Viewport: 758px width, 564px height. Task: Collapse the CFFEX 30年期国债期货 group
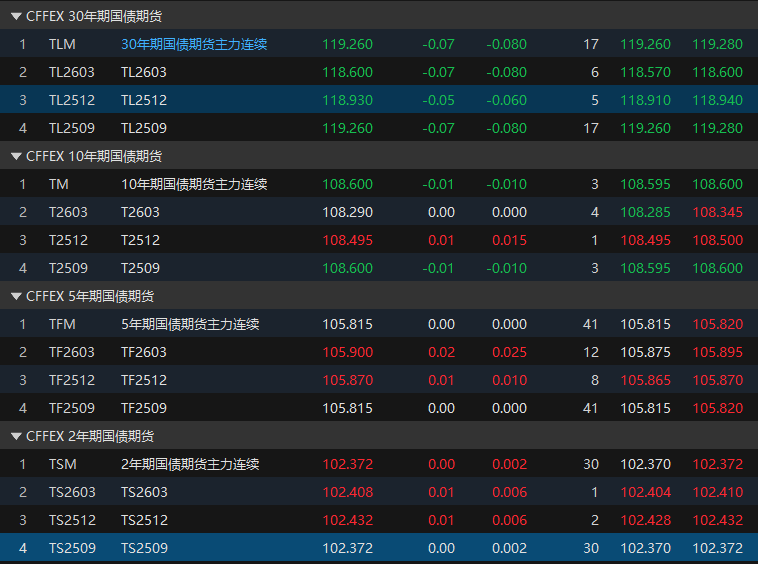tap(16, 16)
